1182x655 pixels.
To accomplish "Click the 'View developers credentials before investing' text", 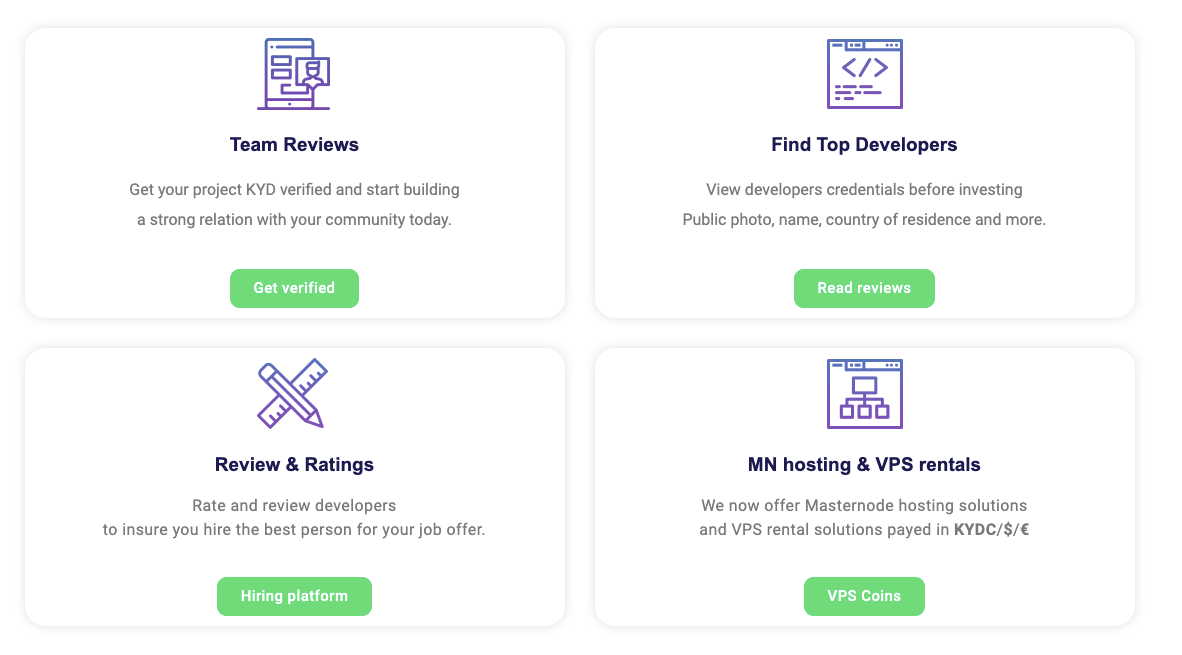I will point(864,190).
